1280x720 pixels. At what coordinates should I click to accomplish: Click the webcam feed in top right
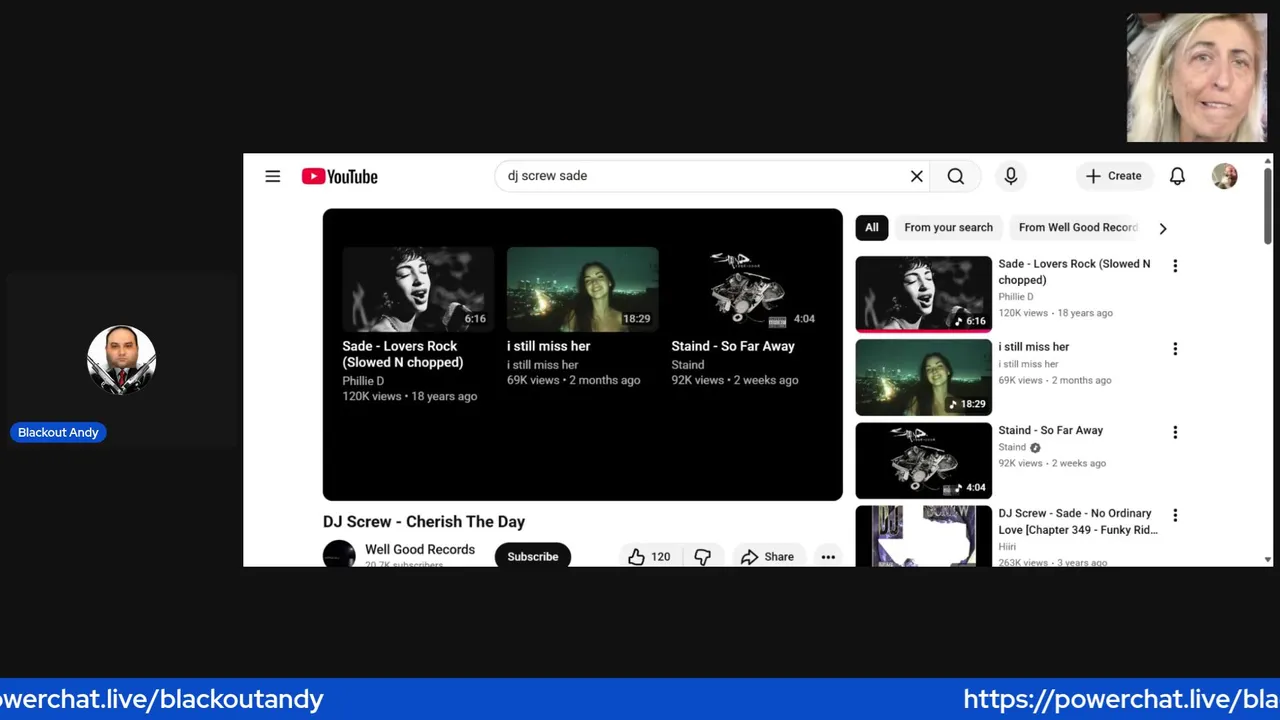pos(1197,77)
